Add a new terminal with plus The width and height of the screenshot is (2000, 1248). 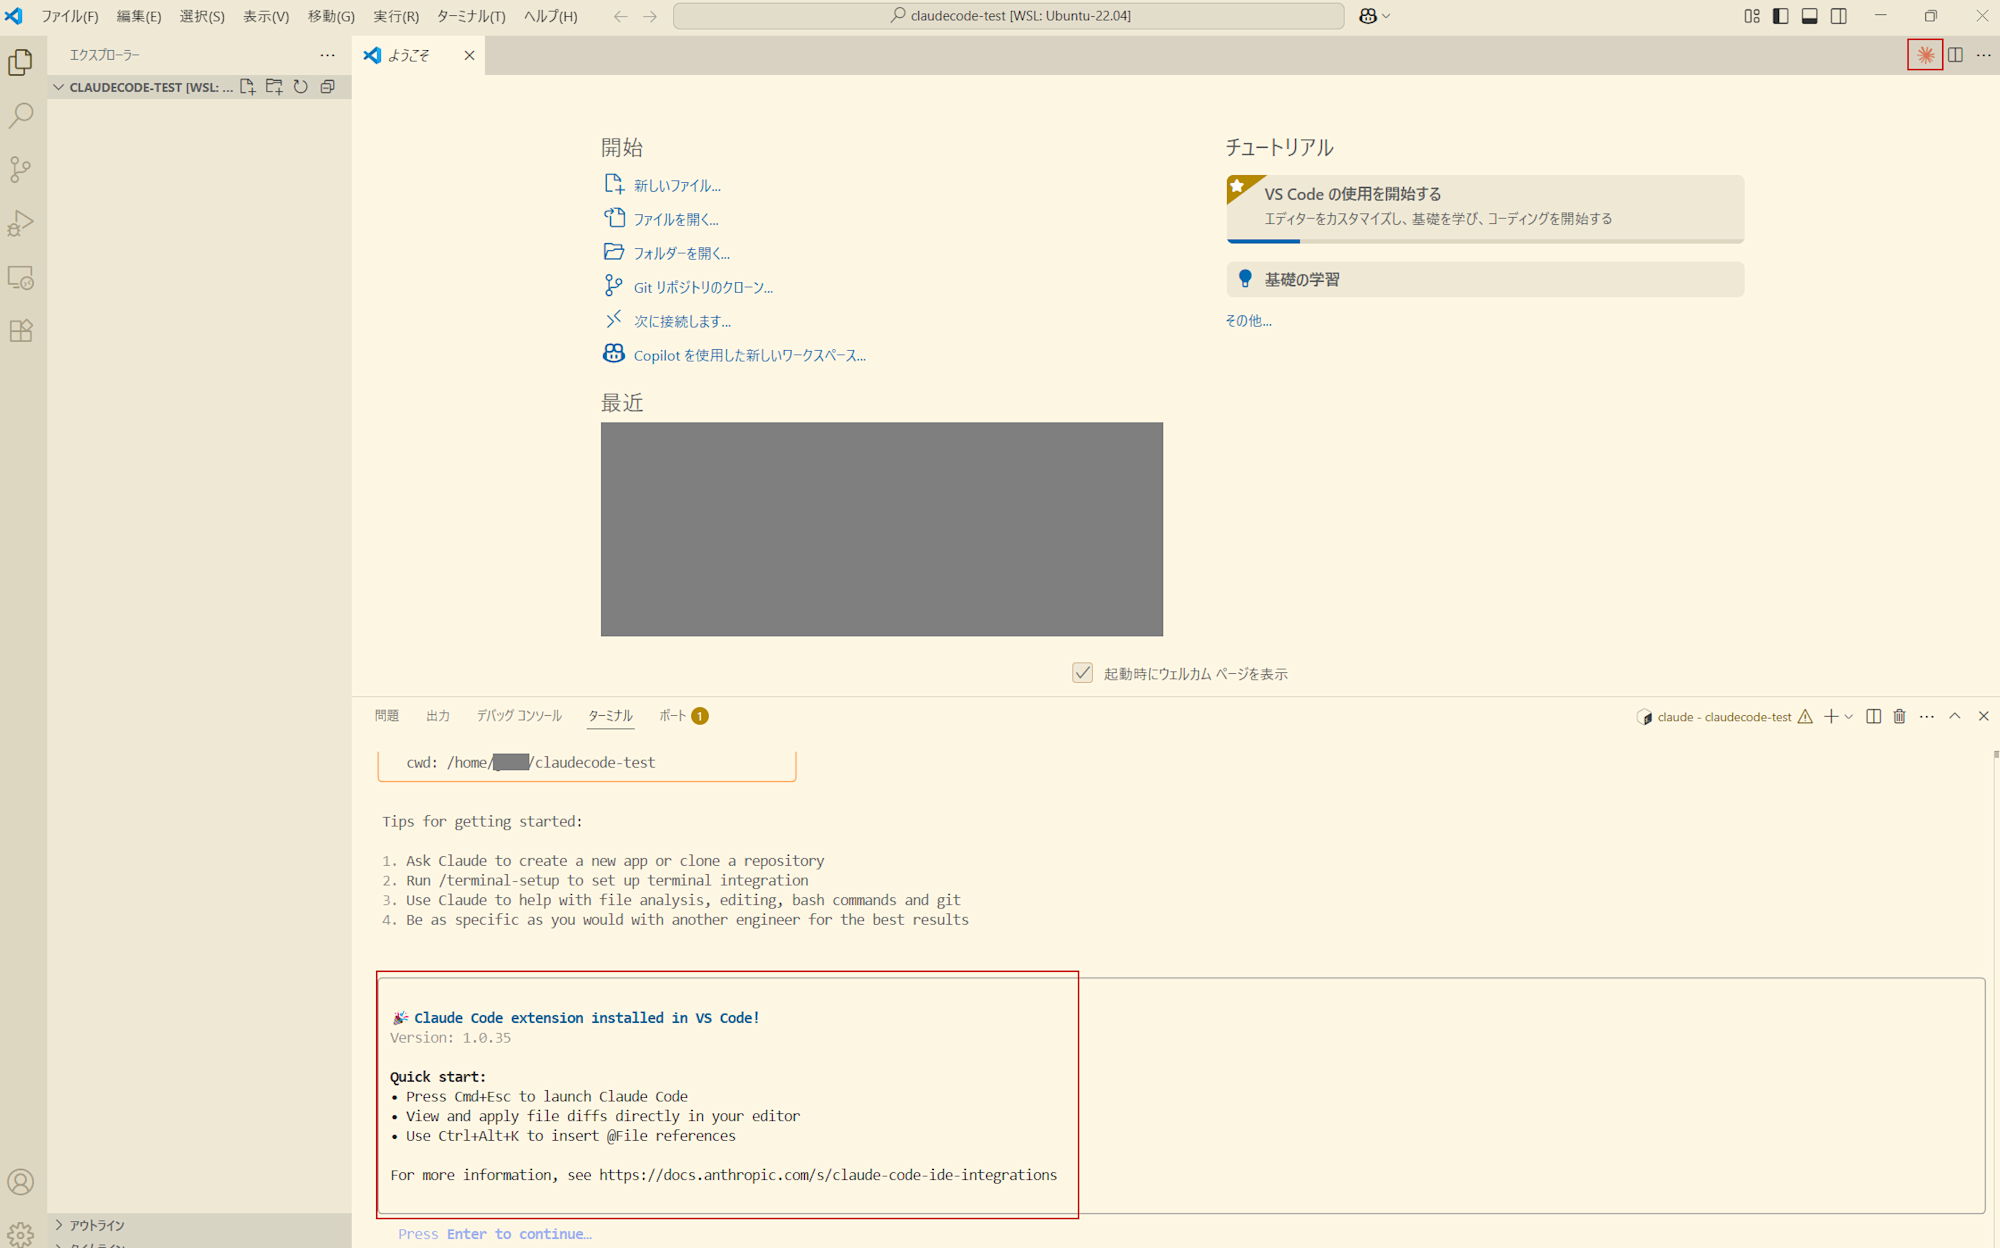1831,716
